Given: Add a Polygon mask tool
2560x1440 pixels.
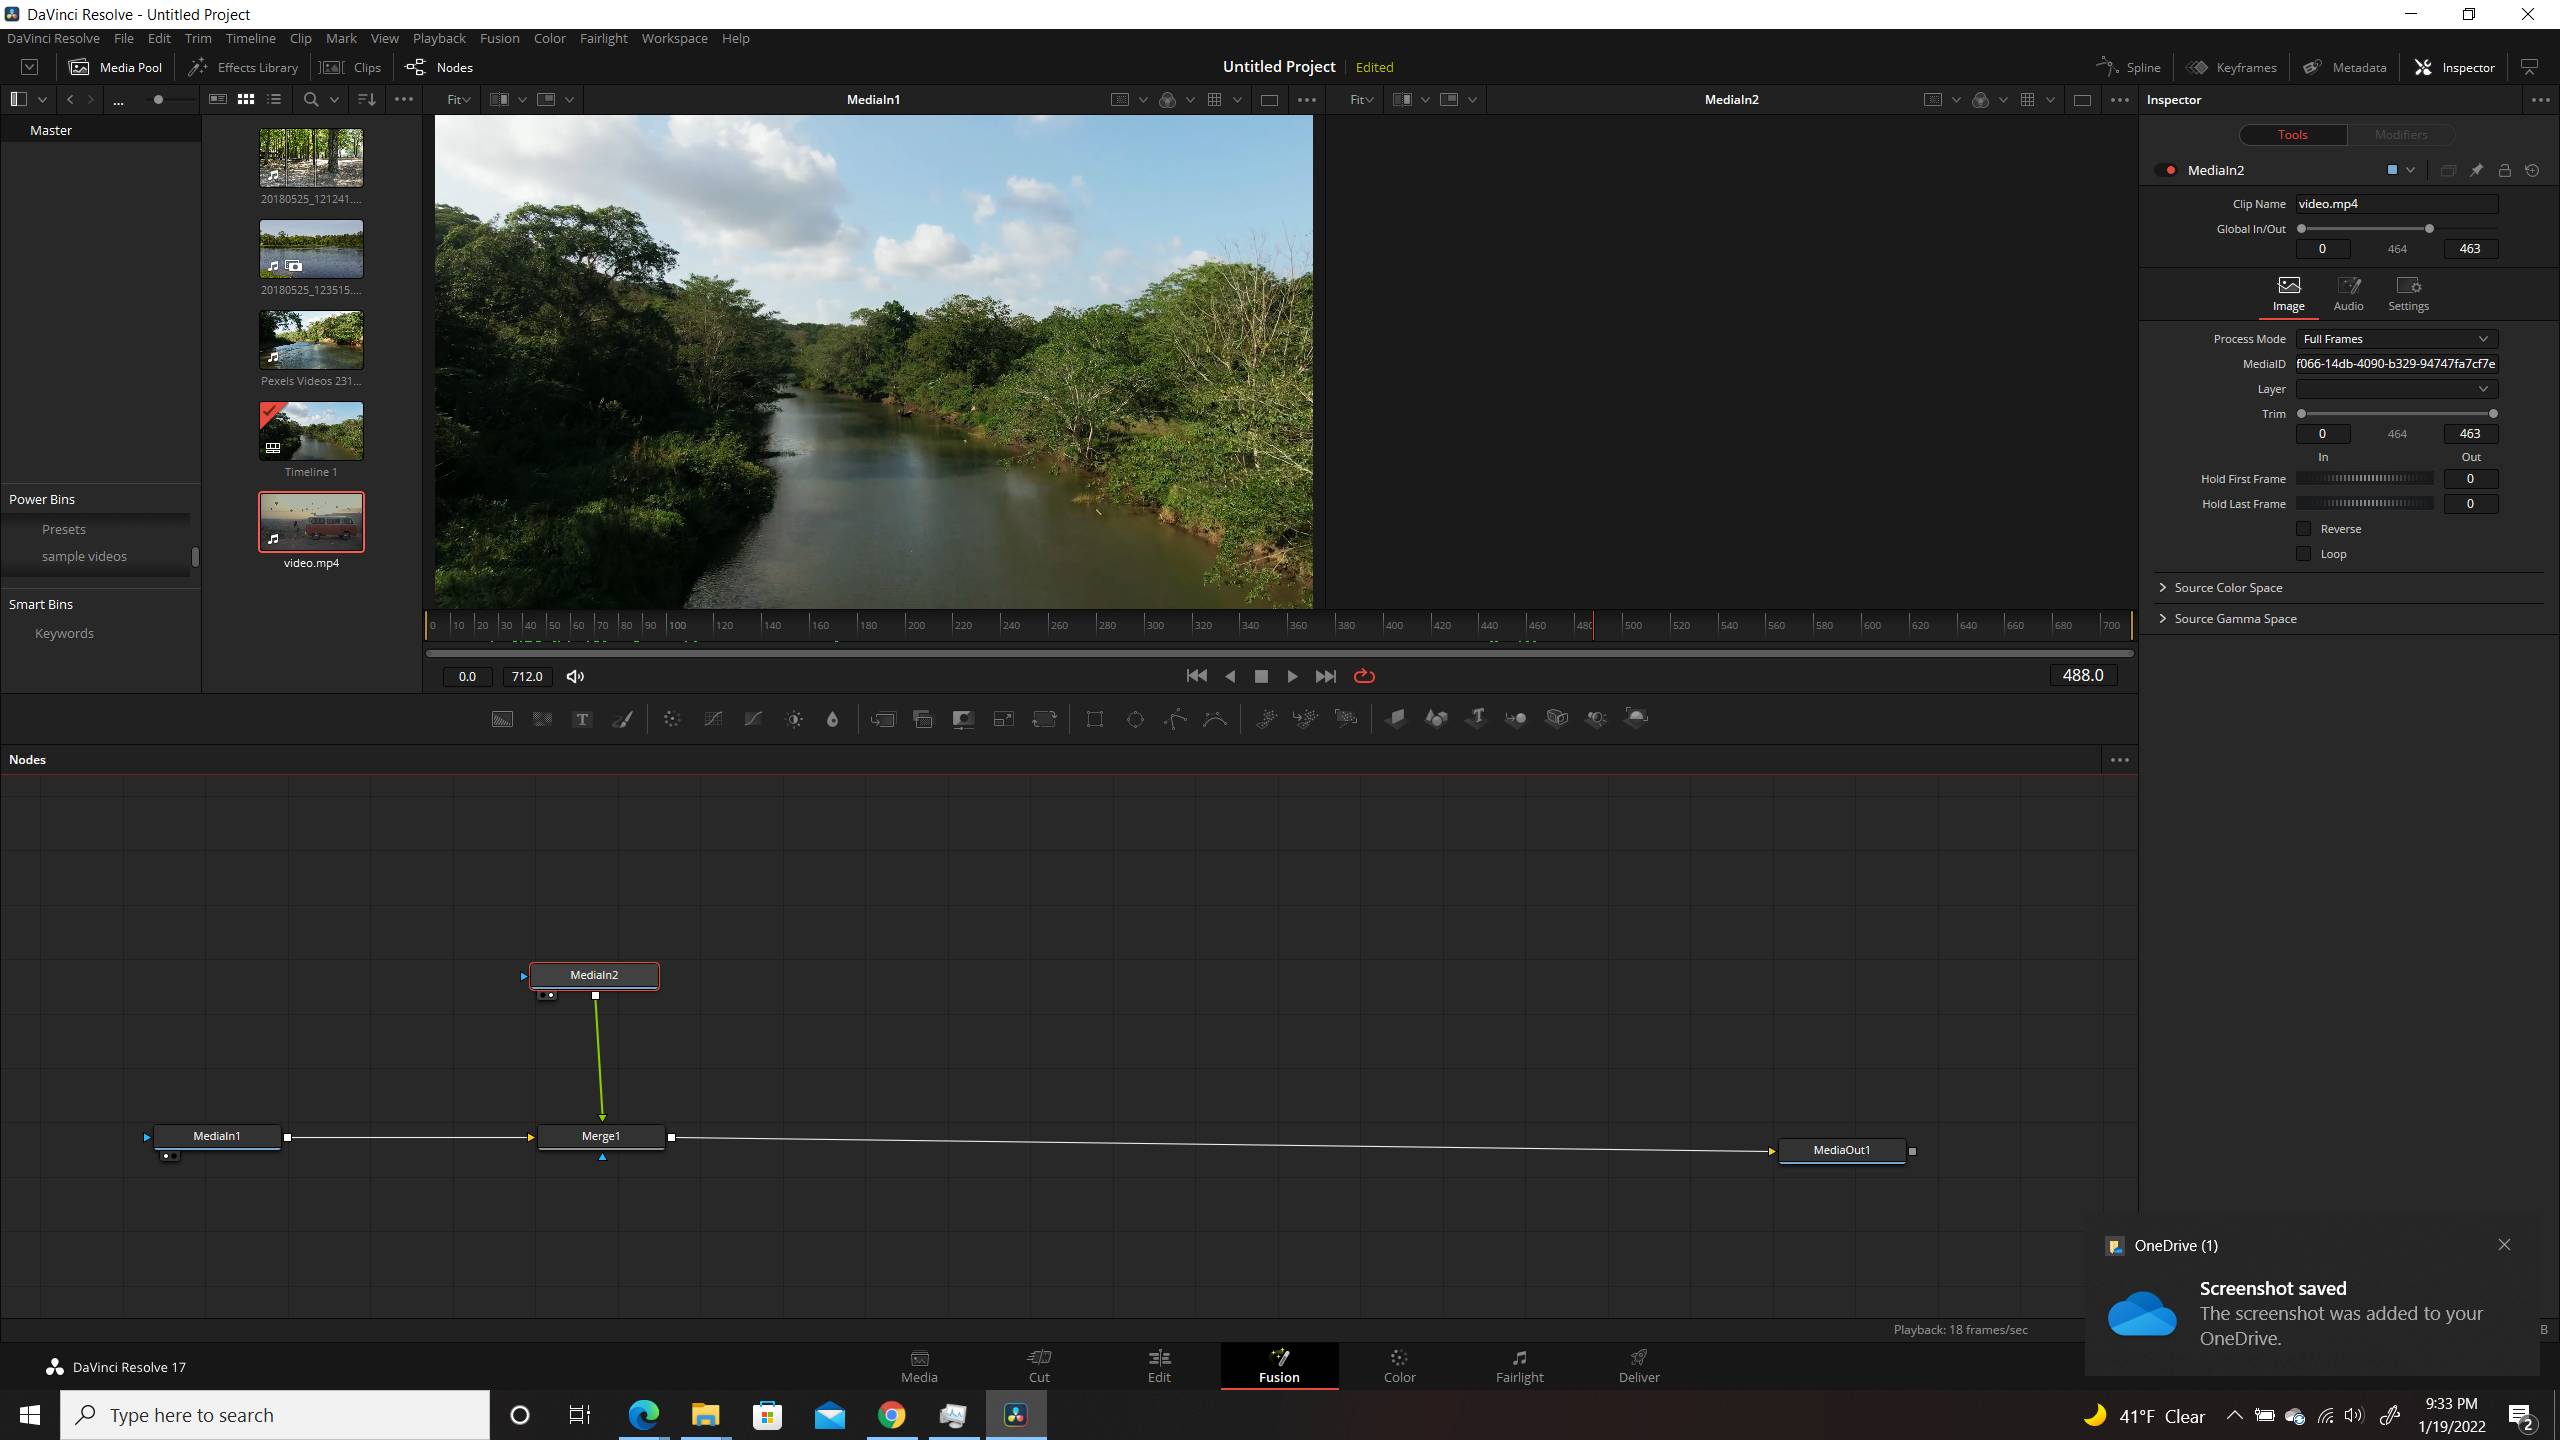Looking at the screenshot, I should pyautogui.click(x=1175, y=718).
